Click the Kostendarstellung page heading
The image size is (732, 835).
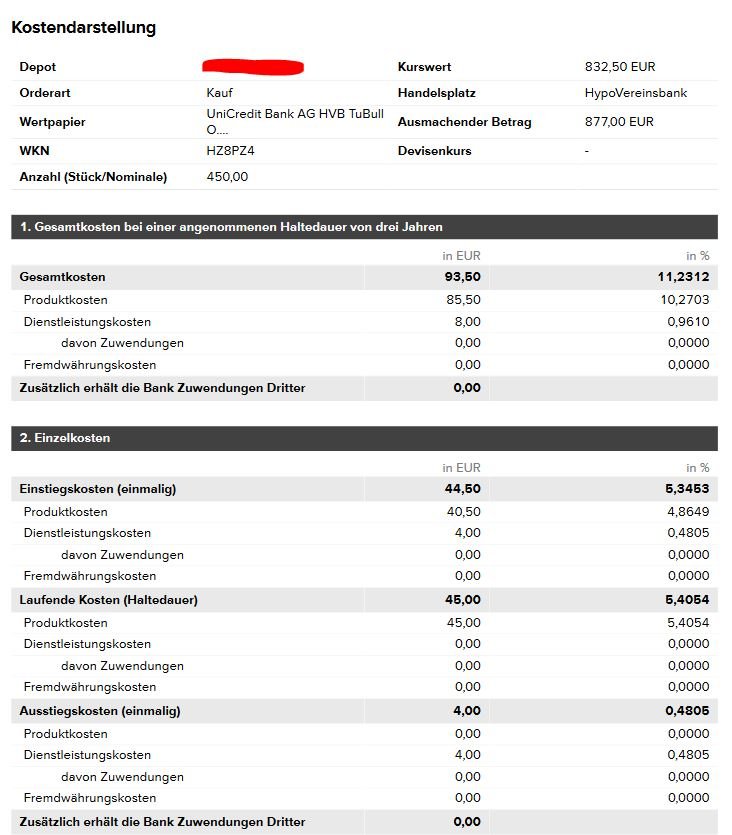click(84, 28)
